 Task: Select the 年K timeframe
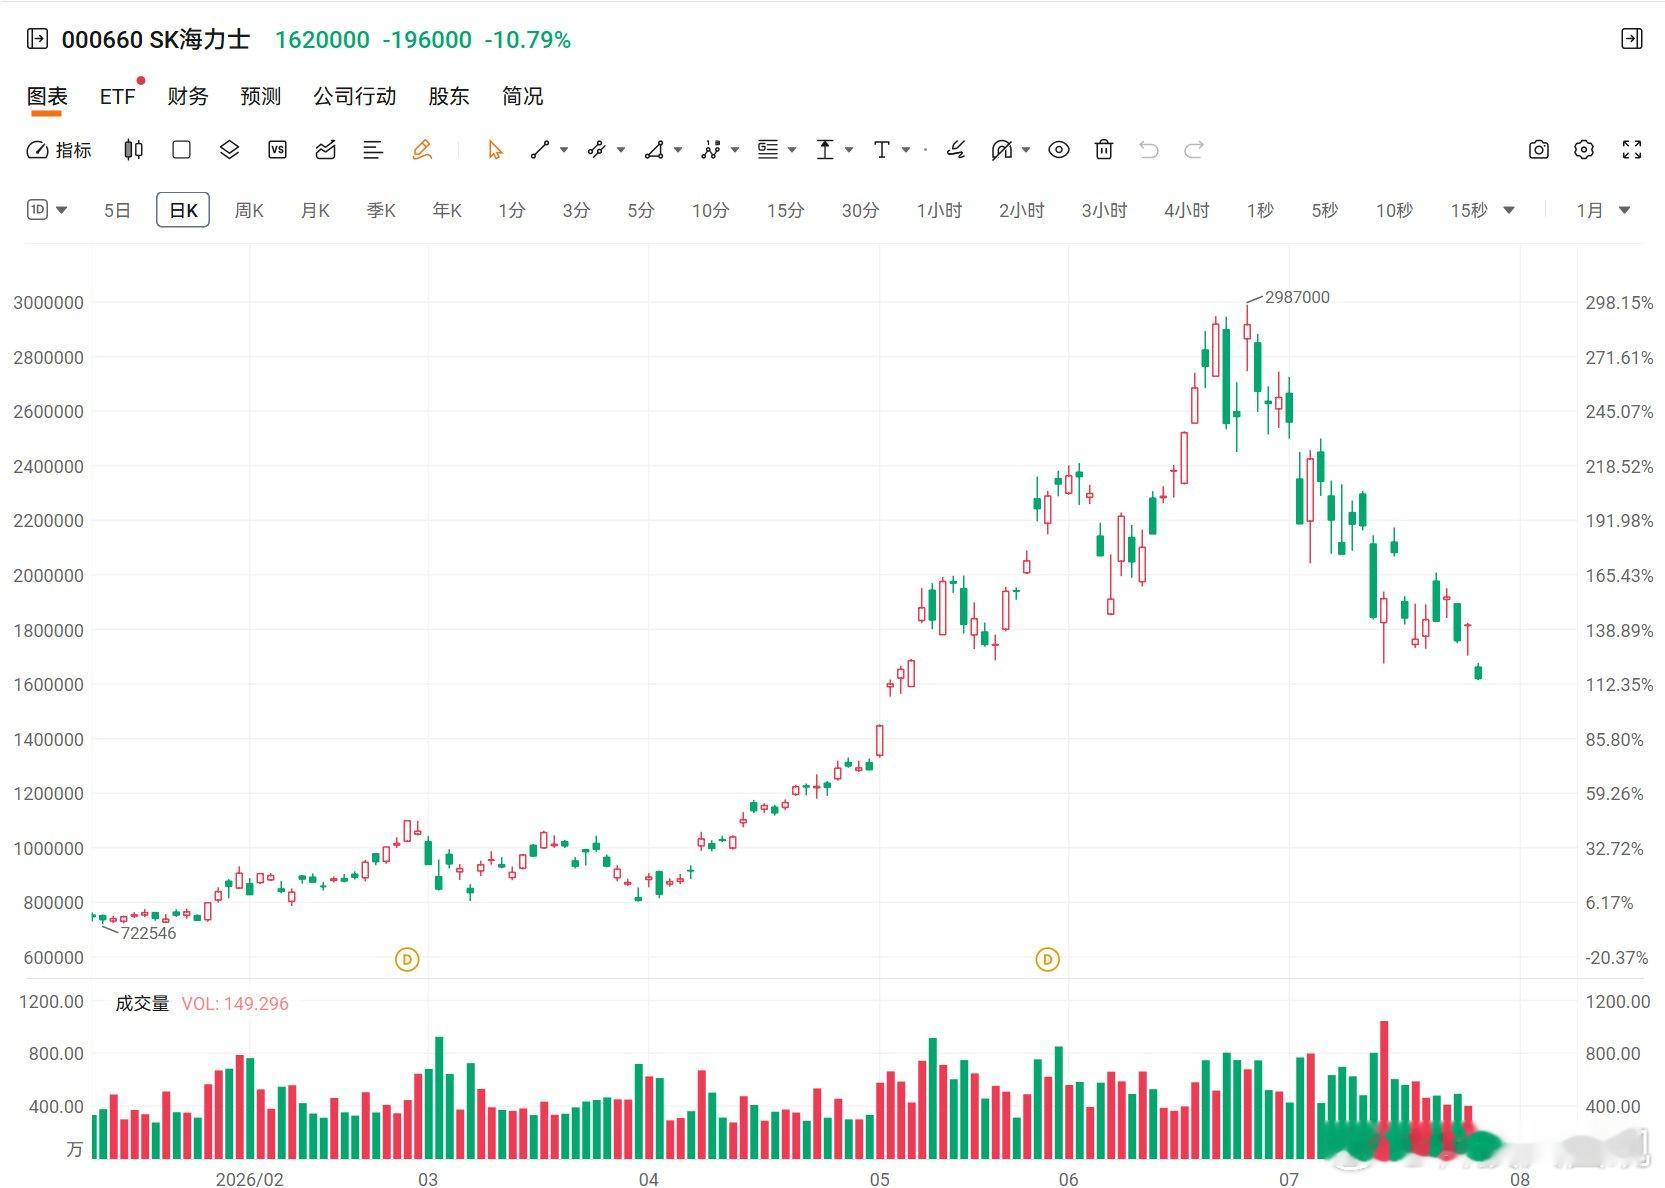click(x=447, y=210)
